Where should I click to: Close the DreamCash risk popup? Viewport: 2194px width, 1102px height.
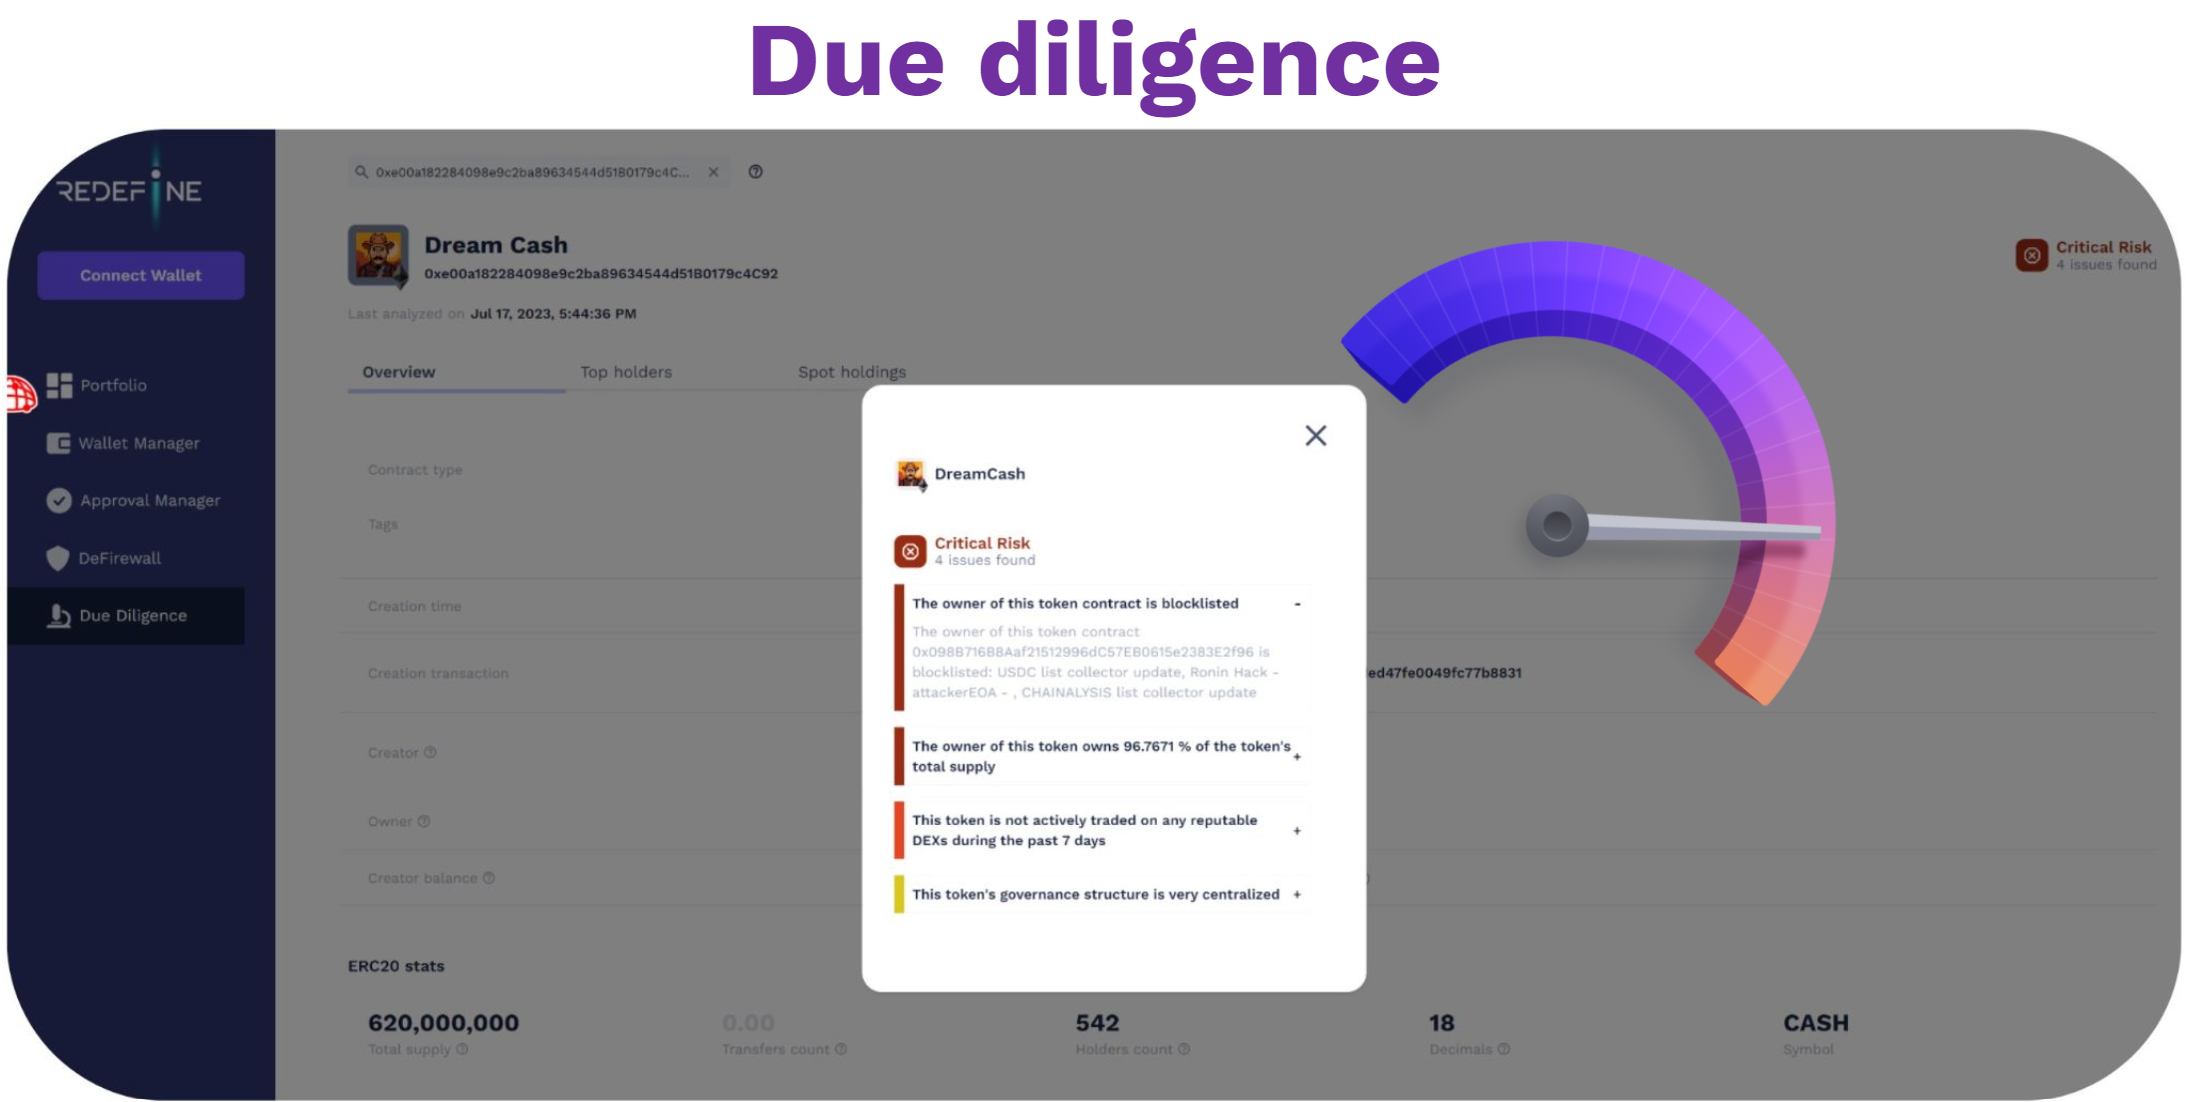point(1316,434)
